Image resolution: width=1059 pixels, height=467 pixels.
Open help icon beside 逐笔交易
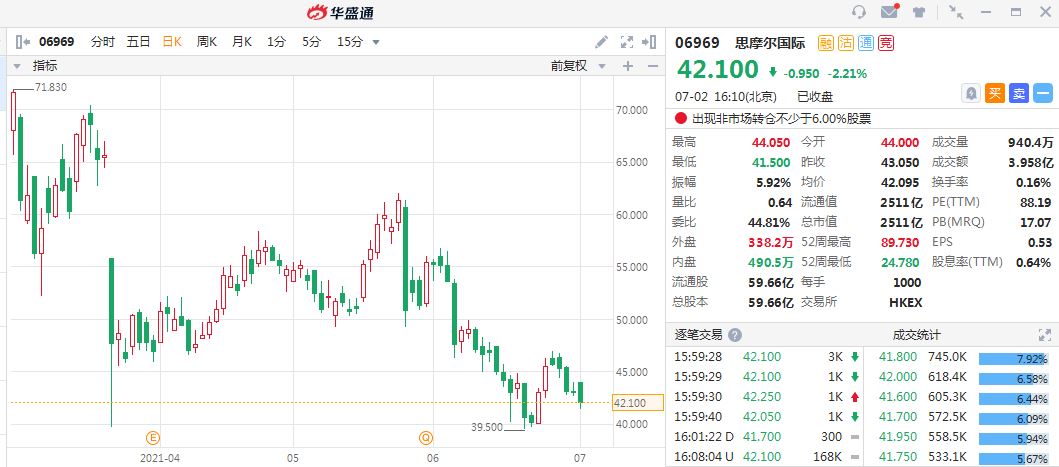tap(735, 335)
